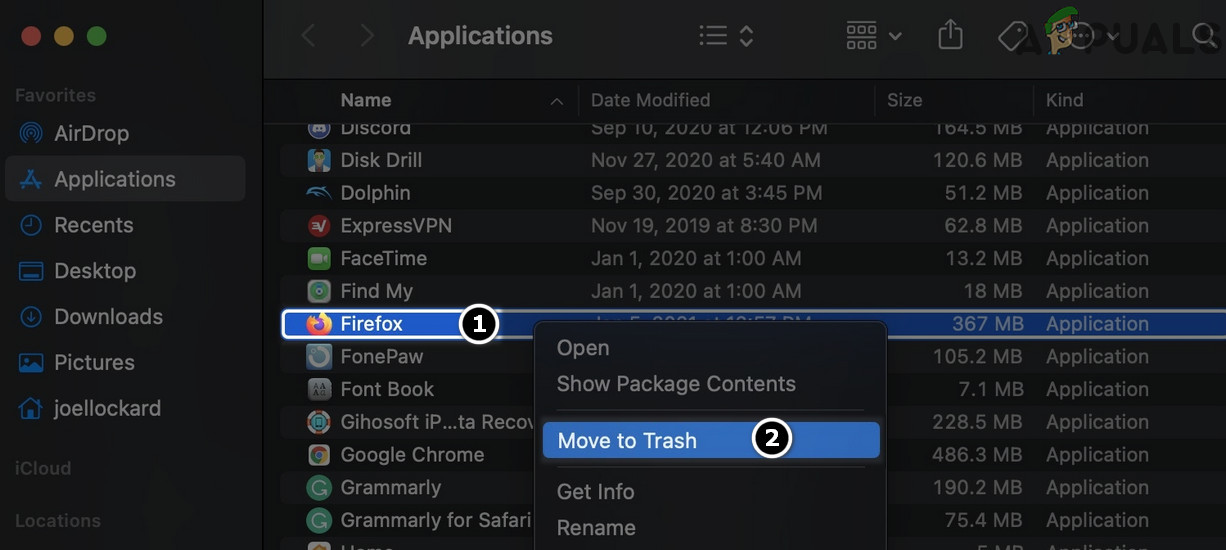Screen dimensions: 1226x550
Task: Select the Grammarly for Safari row
Action: [x=435, y=520]
